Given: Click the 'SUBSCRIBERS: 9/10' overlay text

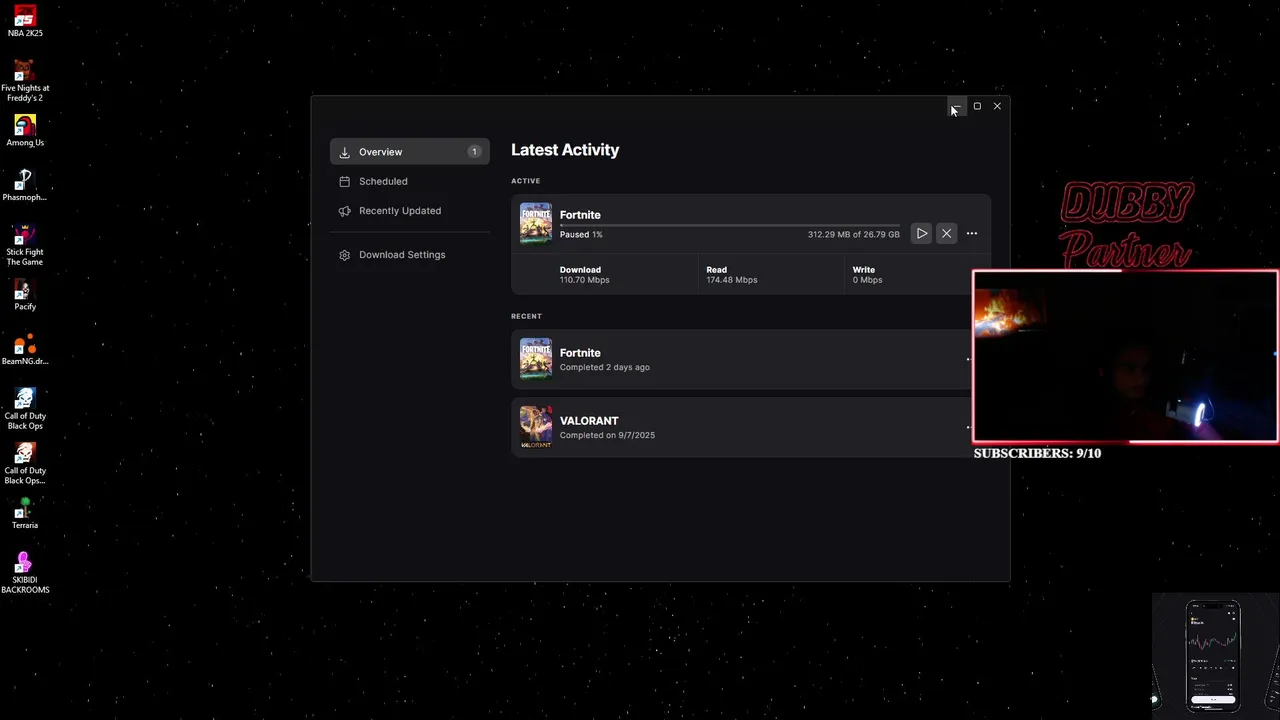Looking at the screenshot, I should [1037, 453].
